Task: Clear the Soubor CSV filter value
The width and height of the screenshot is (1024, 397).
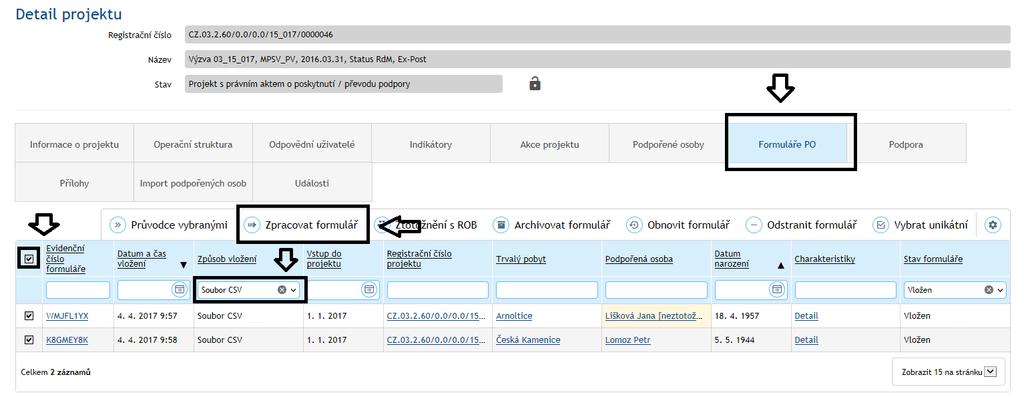Action: coord(282,290)
